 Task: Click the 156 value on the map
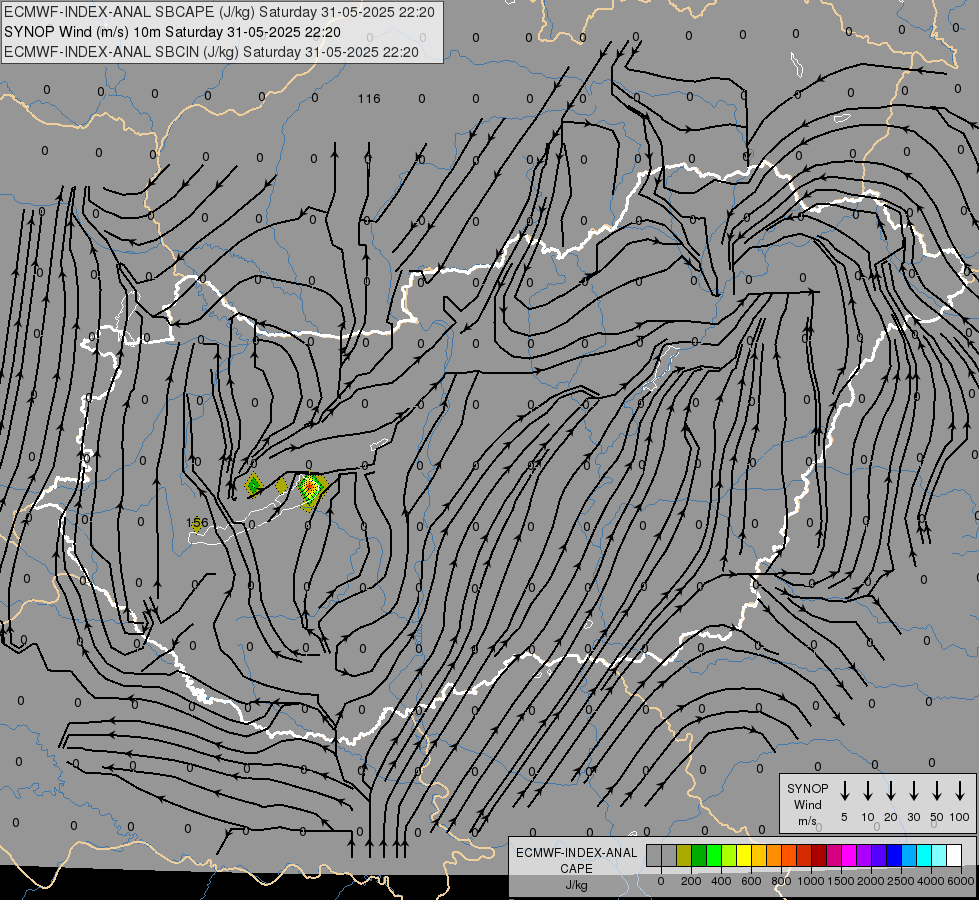(197, 522)
